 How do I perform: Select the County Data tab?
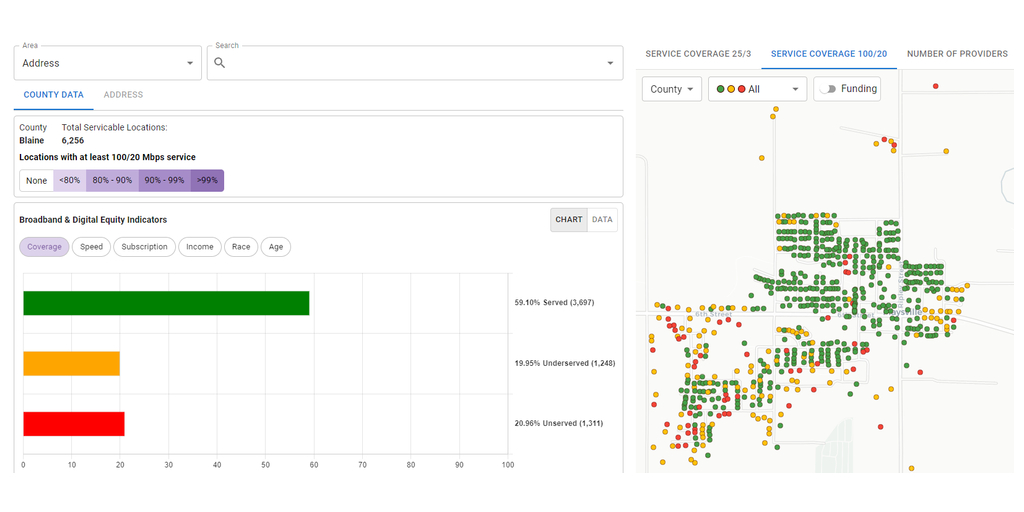pos(53,95)
